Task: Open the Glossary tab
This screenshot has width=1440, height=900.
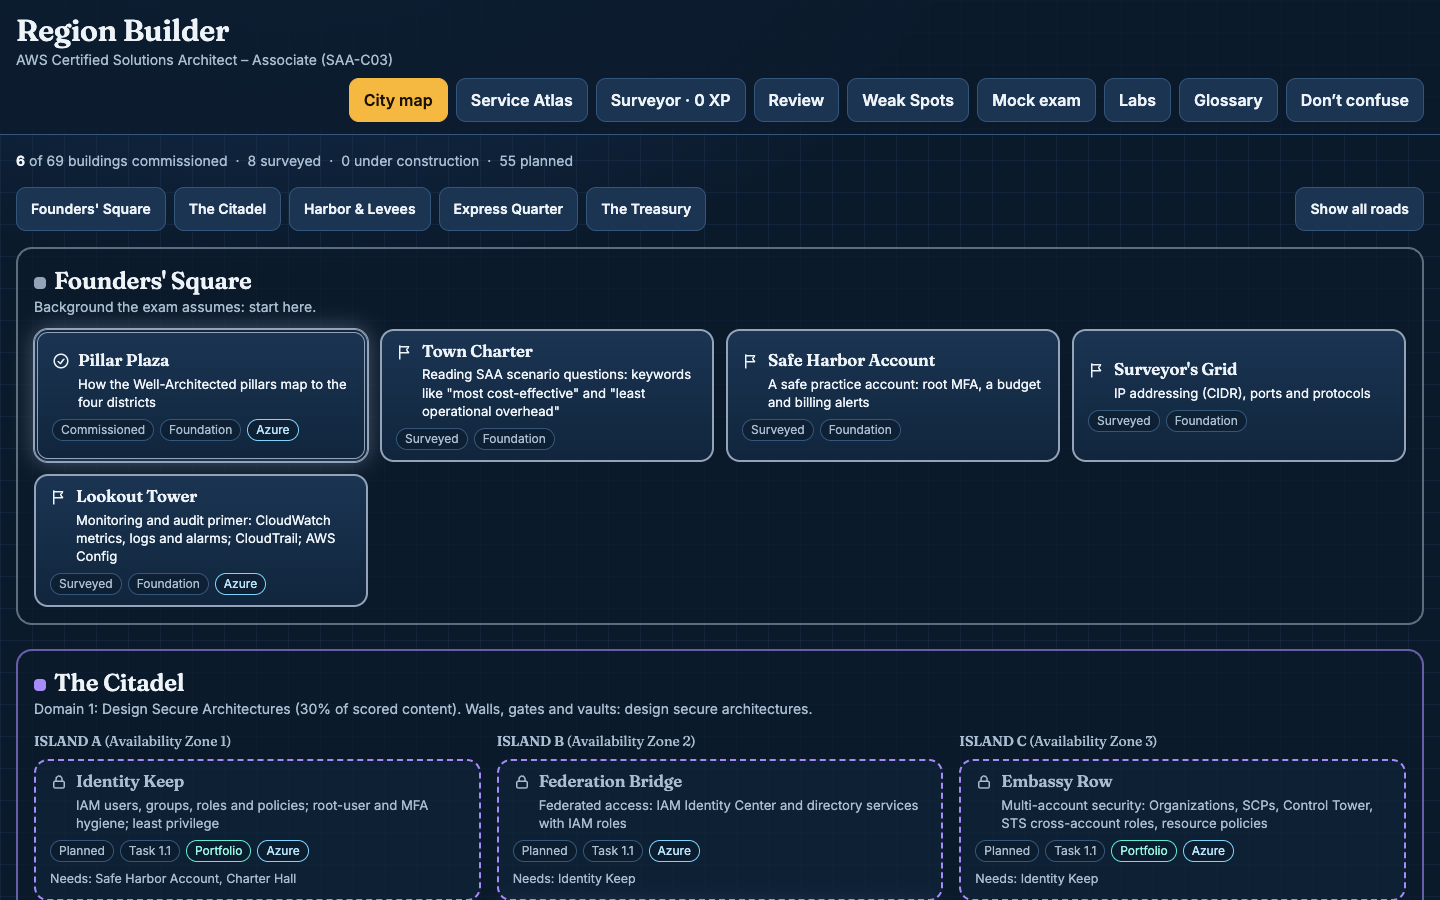Action: click(x=1228, y=100)
